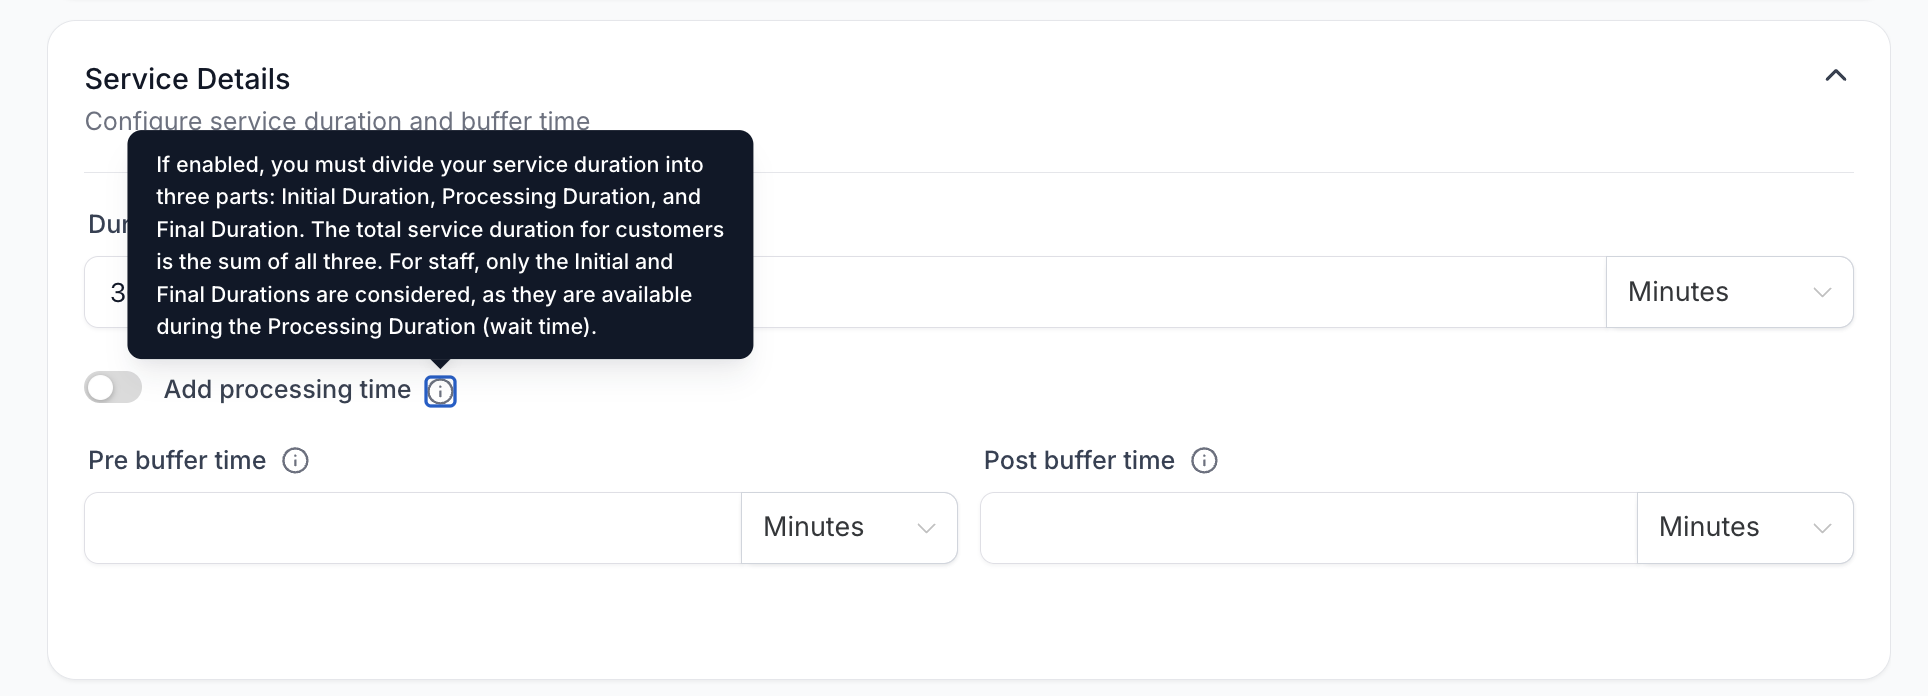1928x696 pixels.
Task: Focus the Pre buffer time input field
Action: (x=413, y=527)
